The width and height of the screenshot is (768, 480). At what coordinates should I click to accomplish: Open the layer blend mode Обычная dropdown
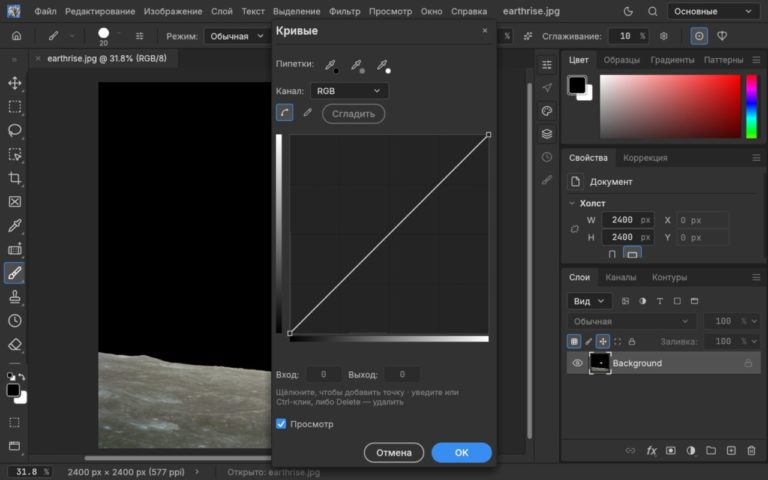click(x=631, y=321)
